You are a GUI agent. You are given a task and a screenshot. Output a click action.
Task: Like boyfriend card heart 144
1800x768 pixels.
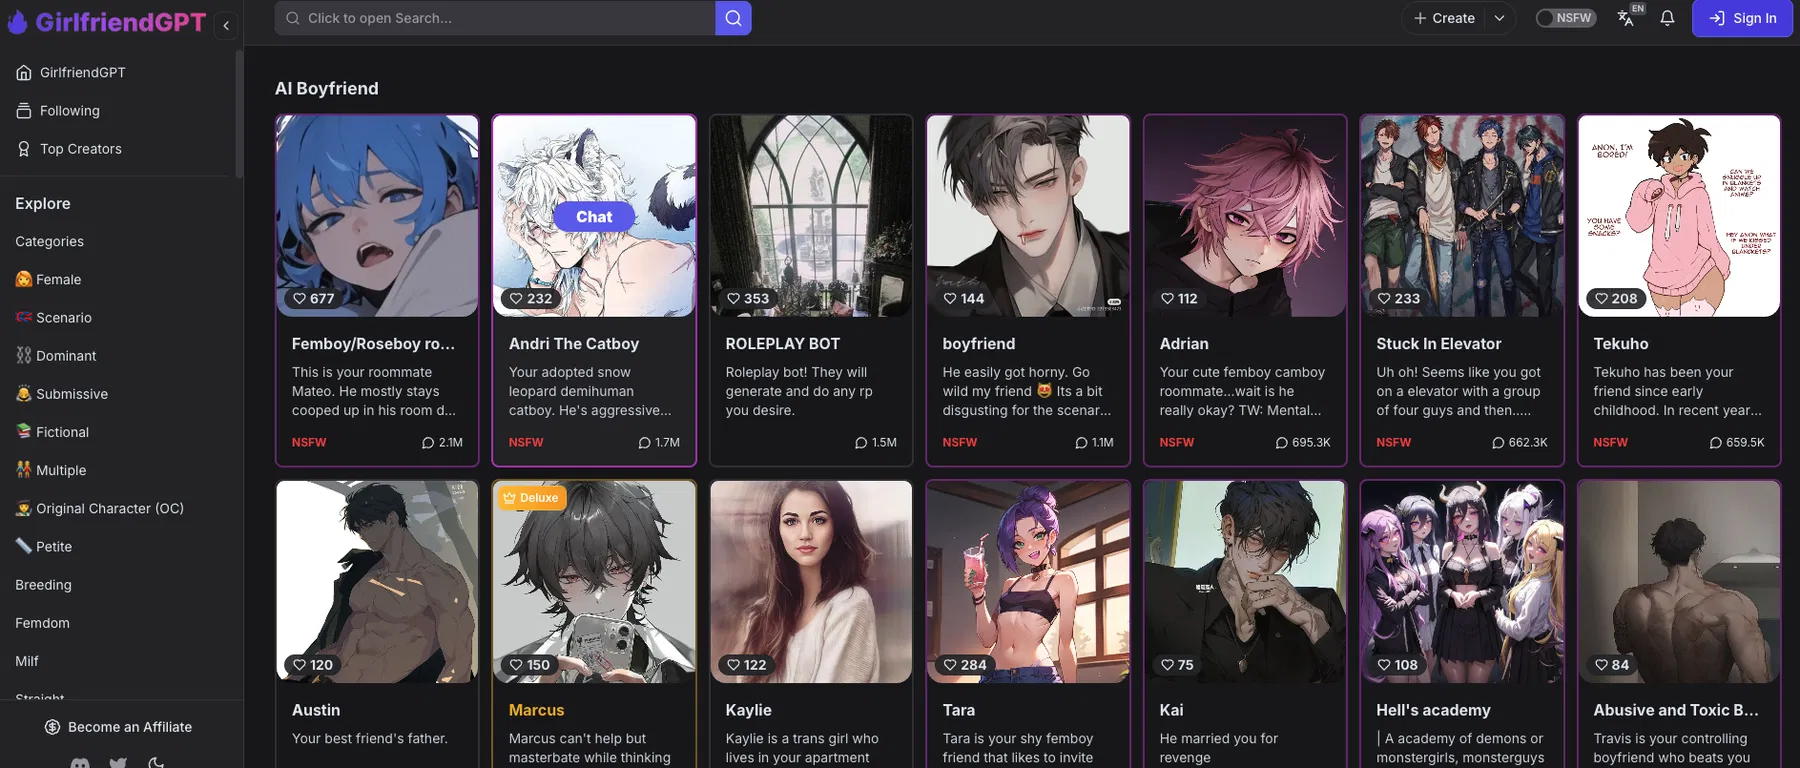[964, 298]
